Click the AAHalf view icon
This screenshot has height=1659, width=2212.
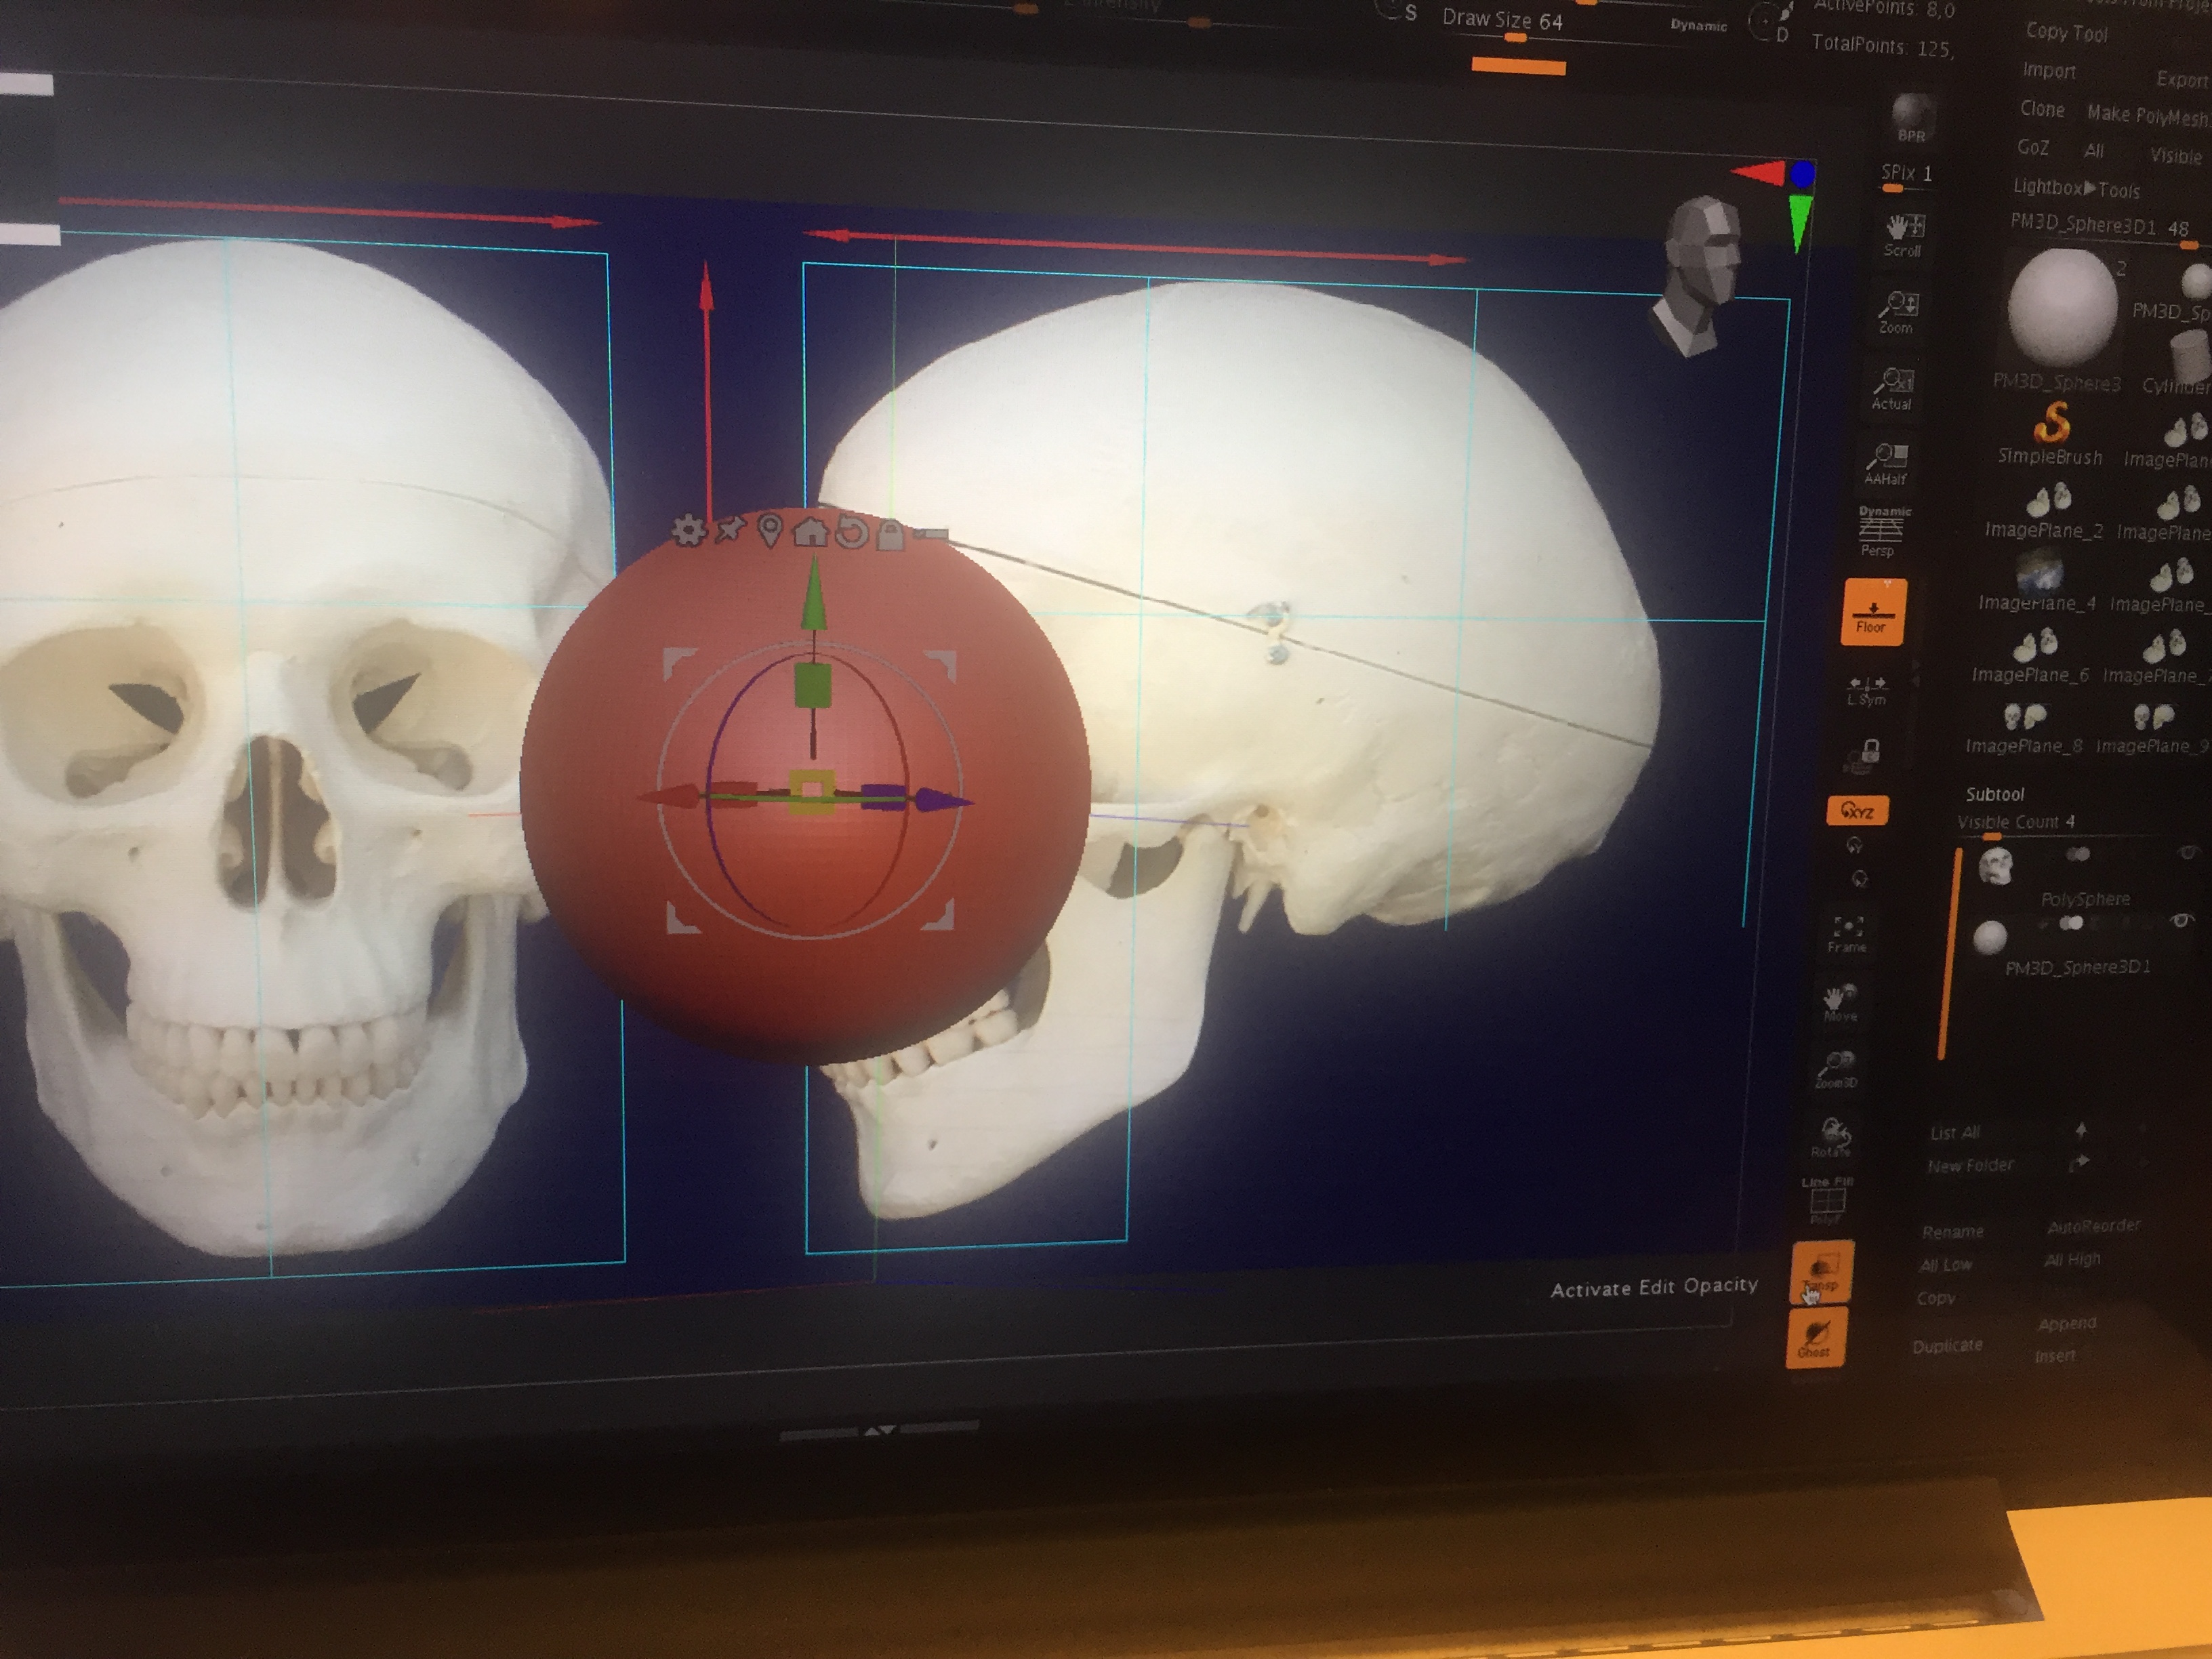1885,463
